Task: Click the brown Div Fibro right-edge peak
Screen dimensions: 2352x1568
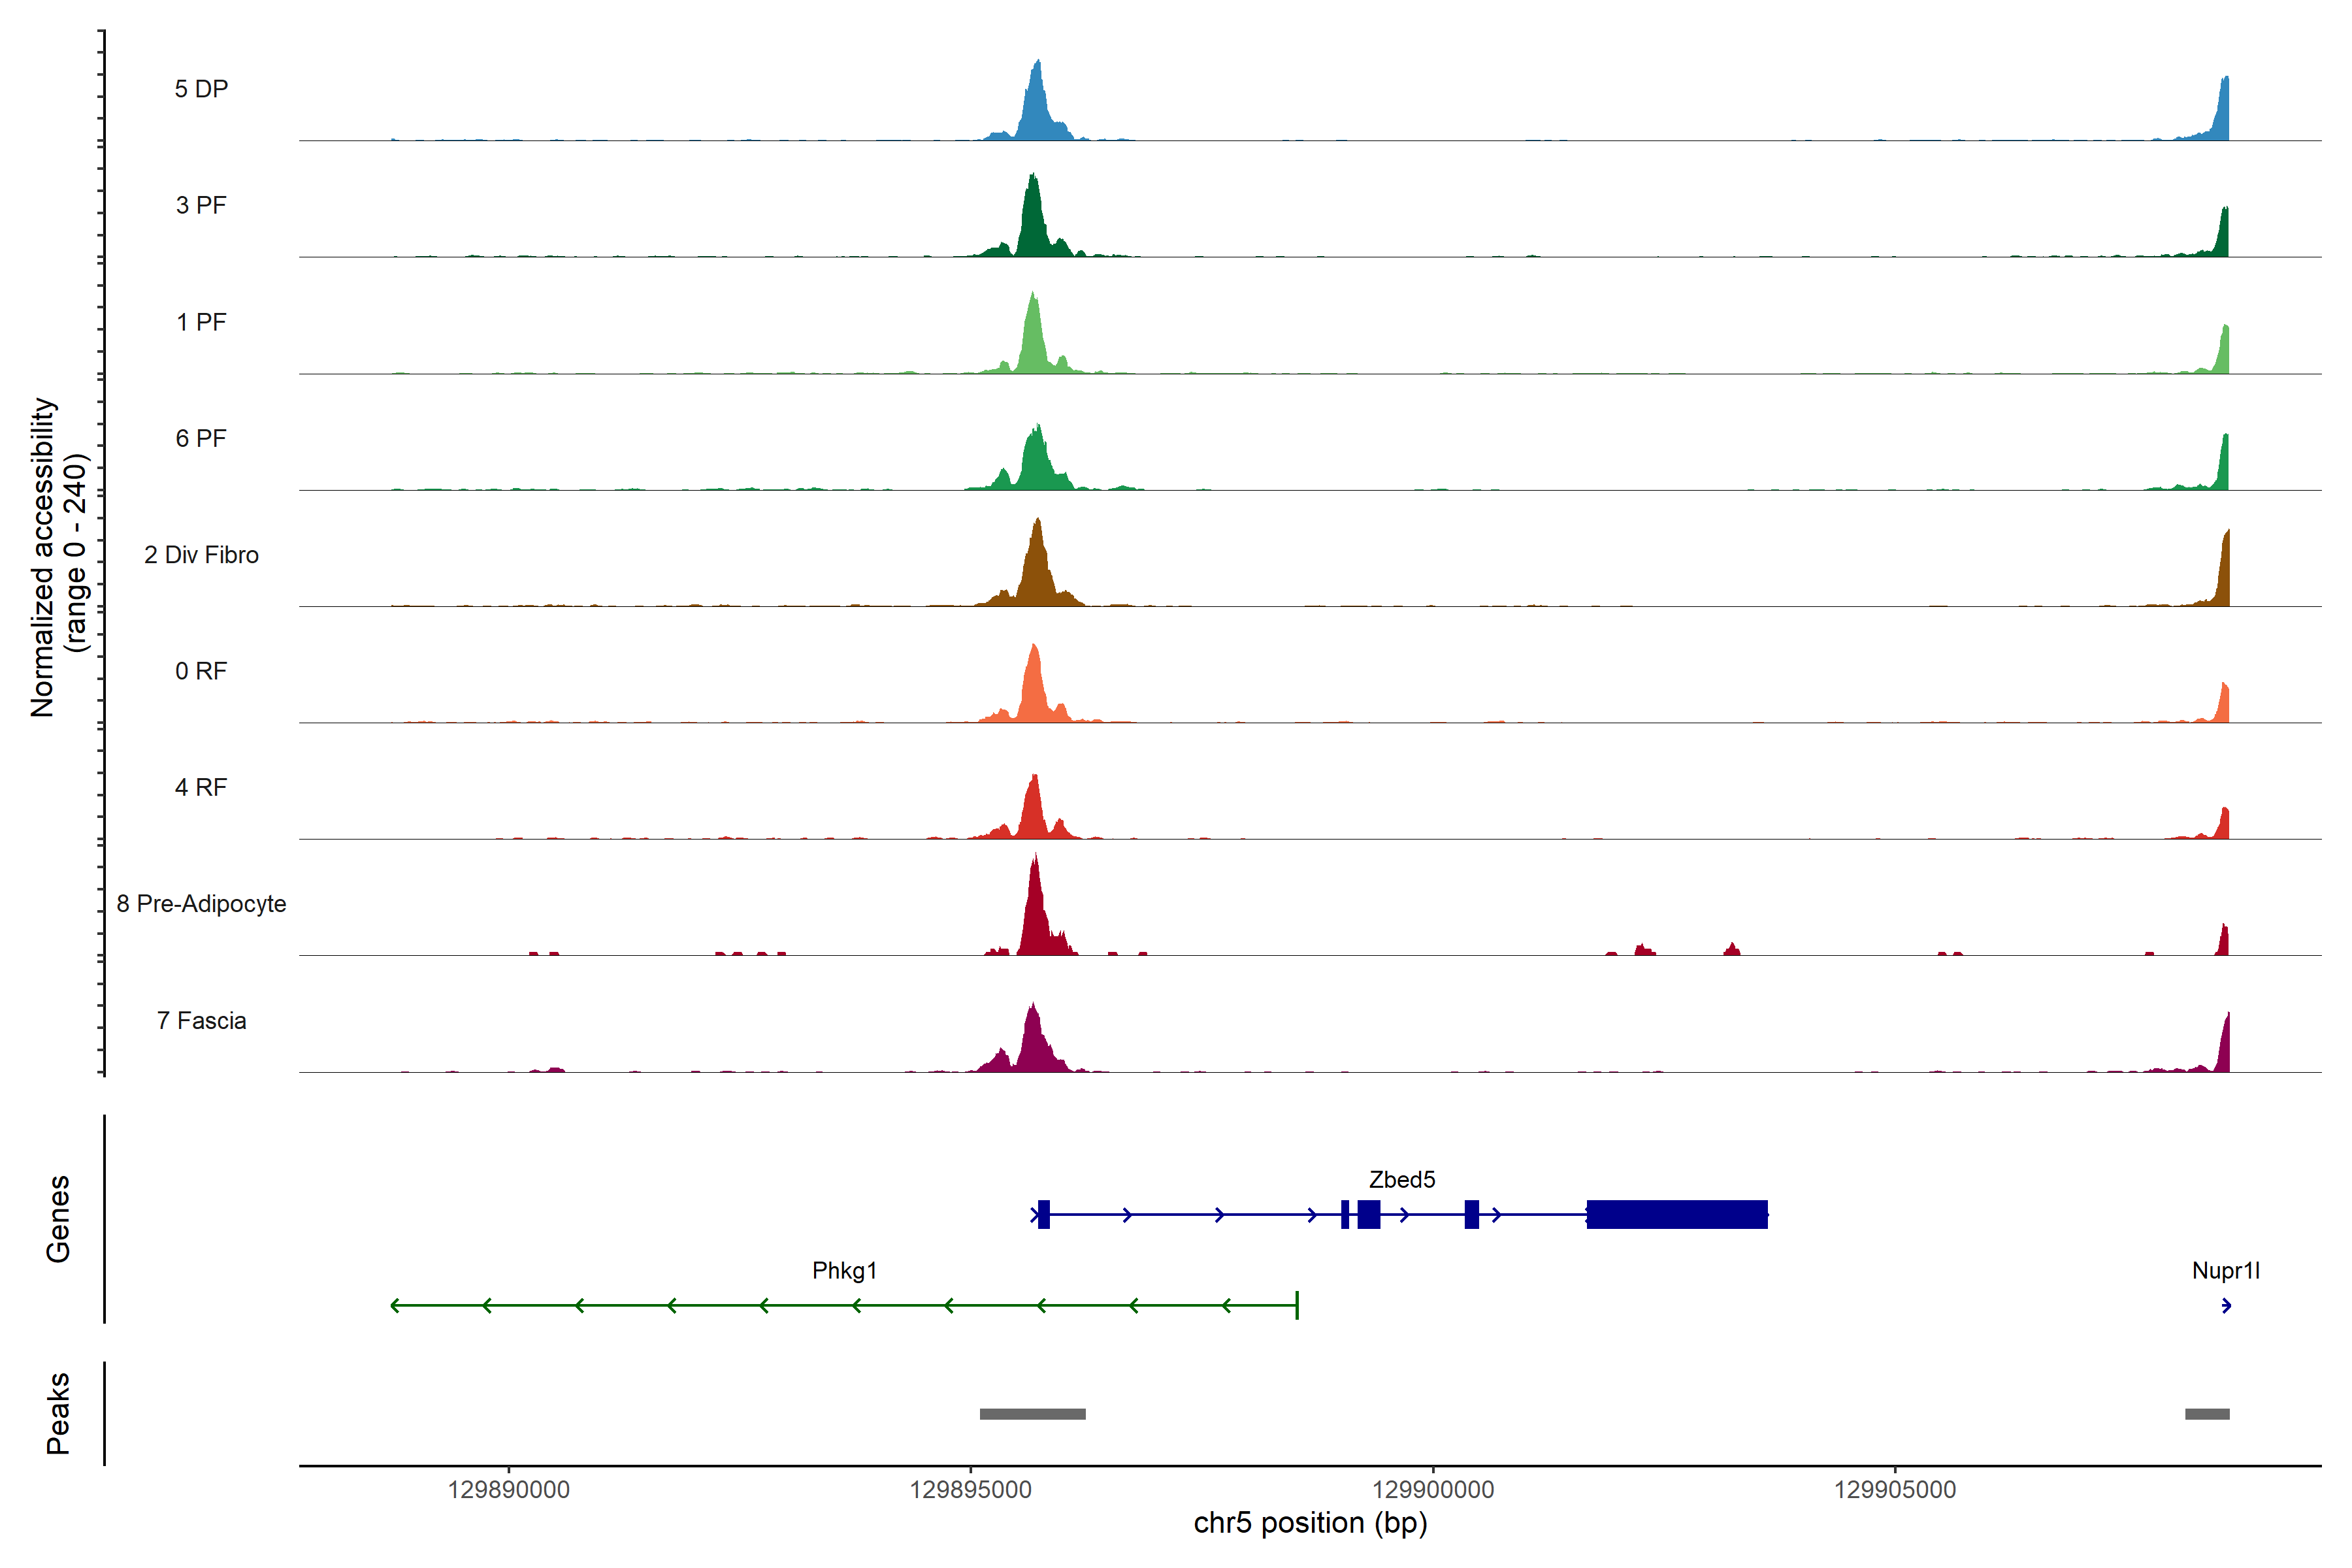Action: (2224, 575)
